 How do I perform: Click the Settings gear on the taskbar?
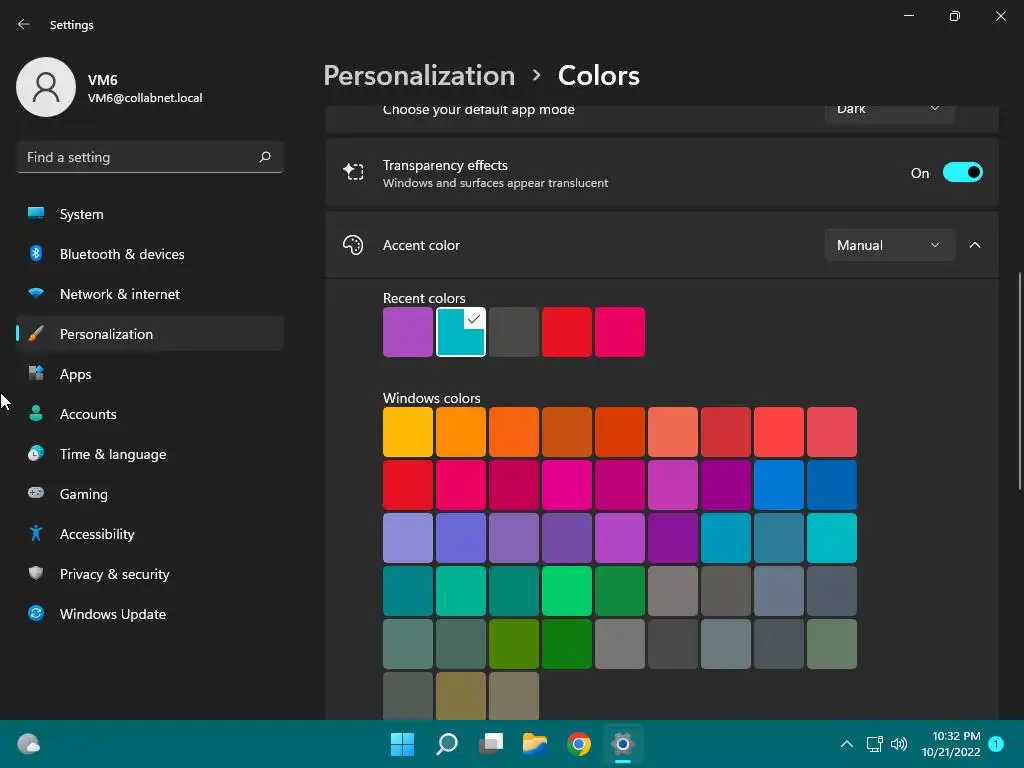(623, 744)
